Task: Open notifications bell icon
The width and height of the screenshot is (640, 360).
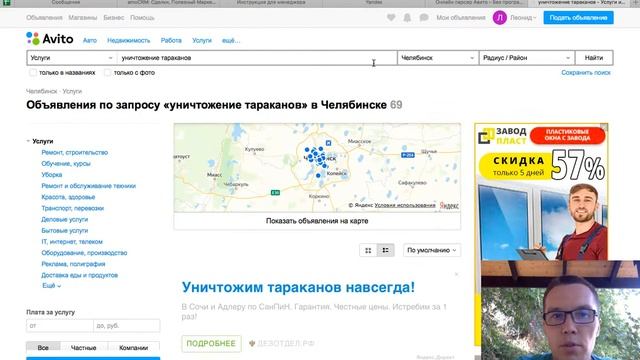Action: (407, 18)
